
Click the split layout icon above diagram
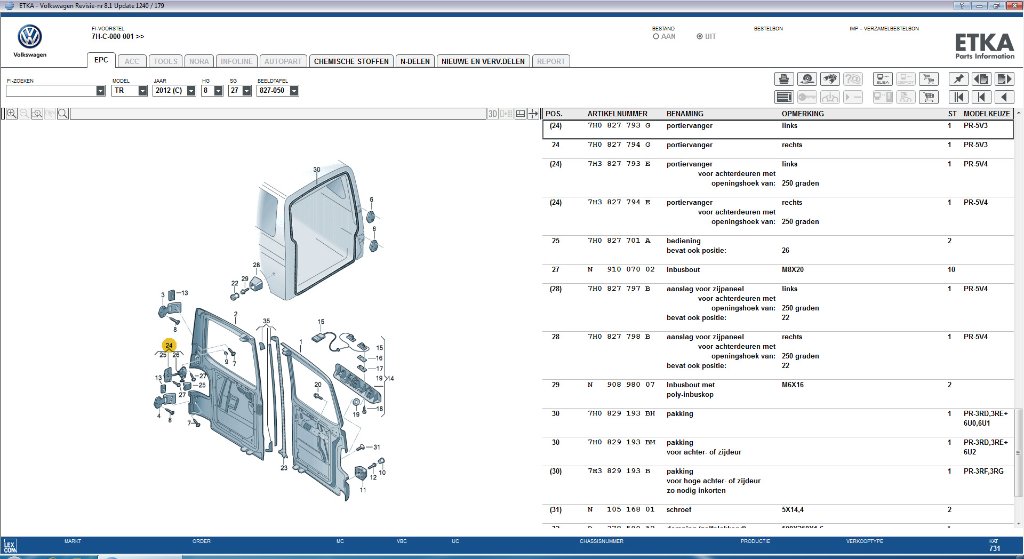pos(520,114)
